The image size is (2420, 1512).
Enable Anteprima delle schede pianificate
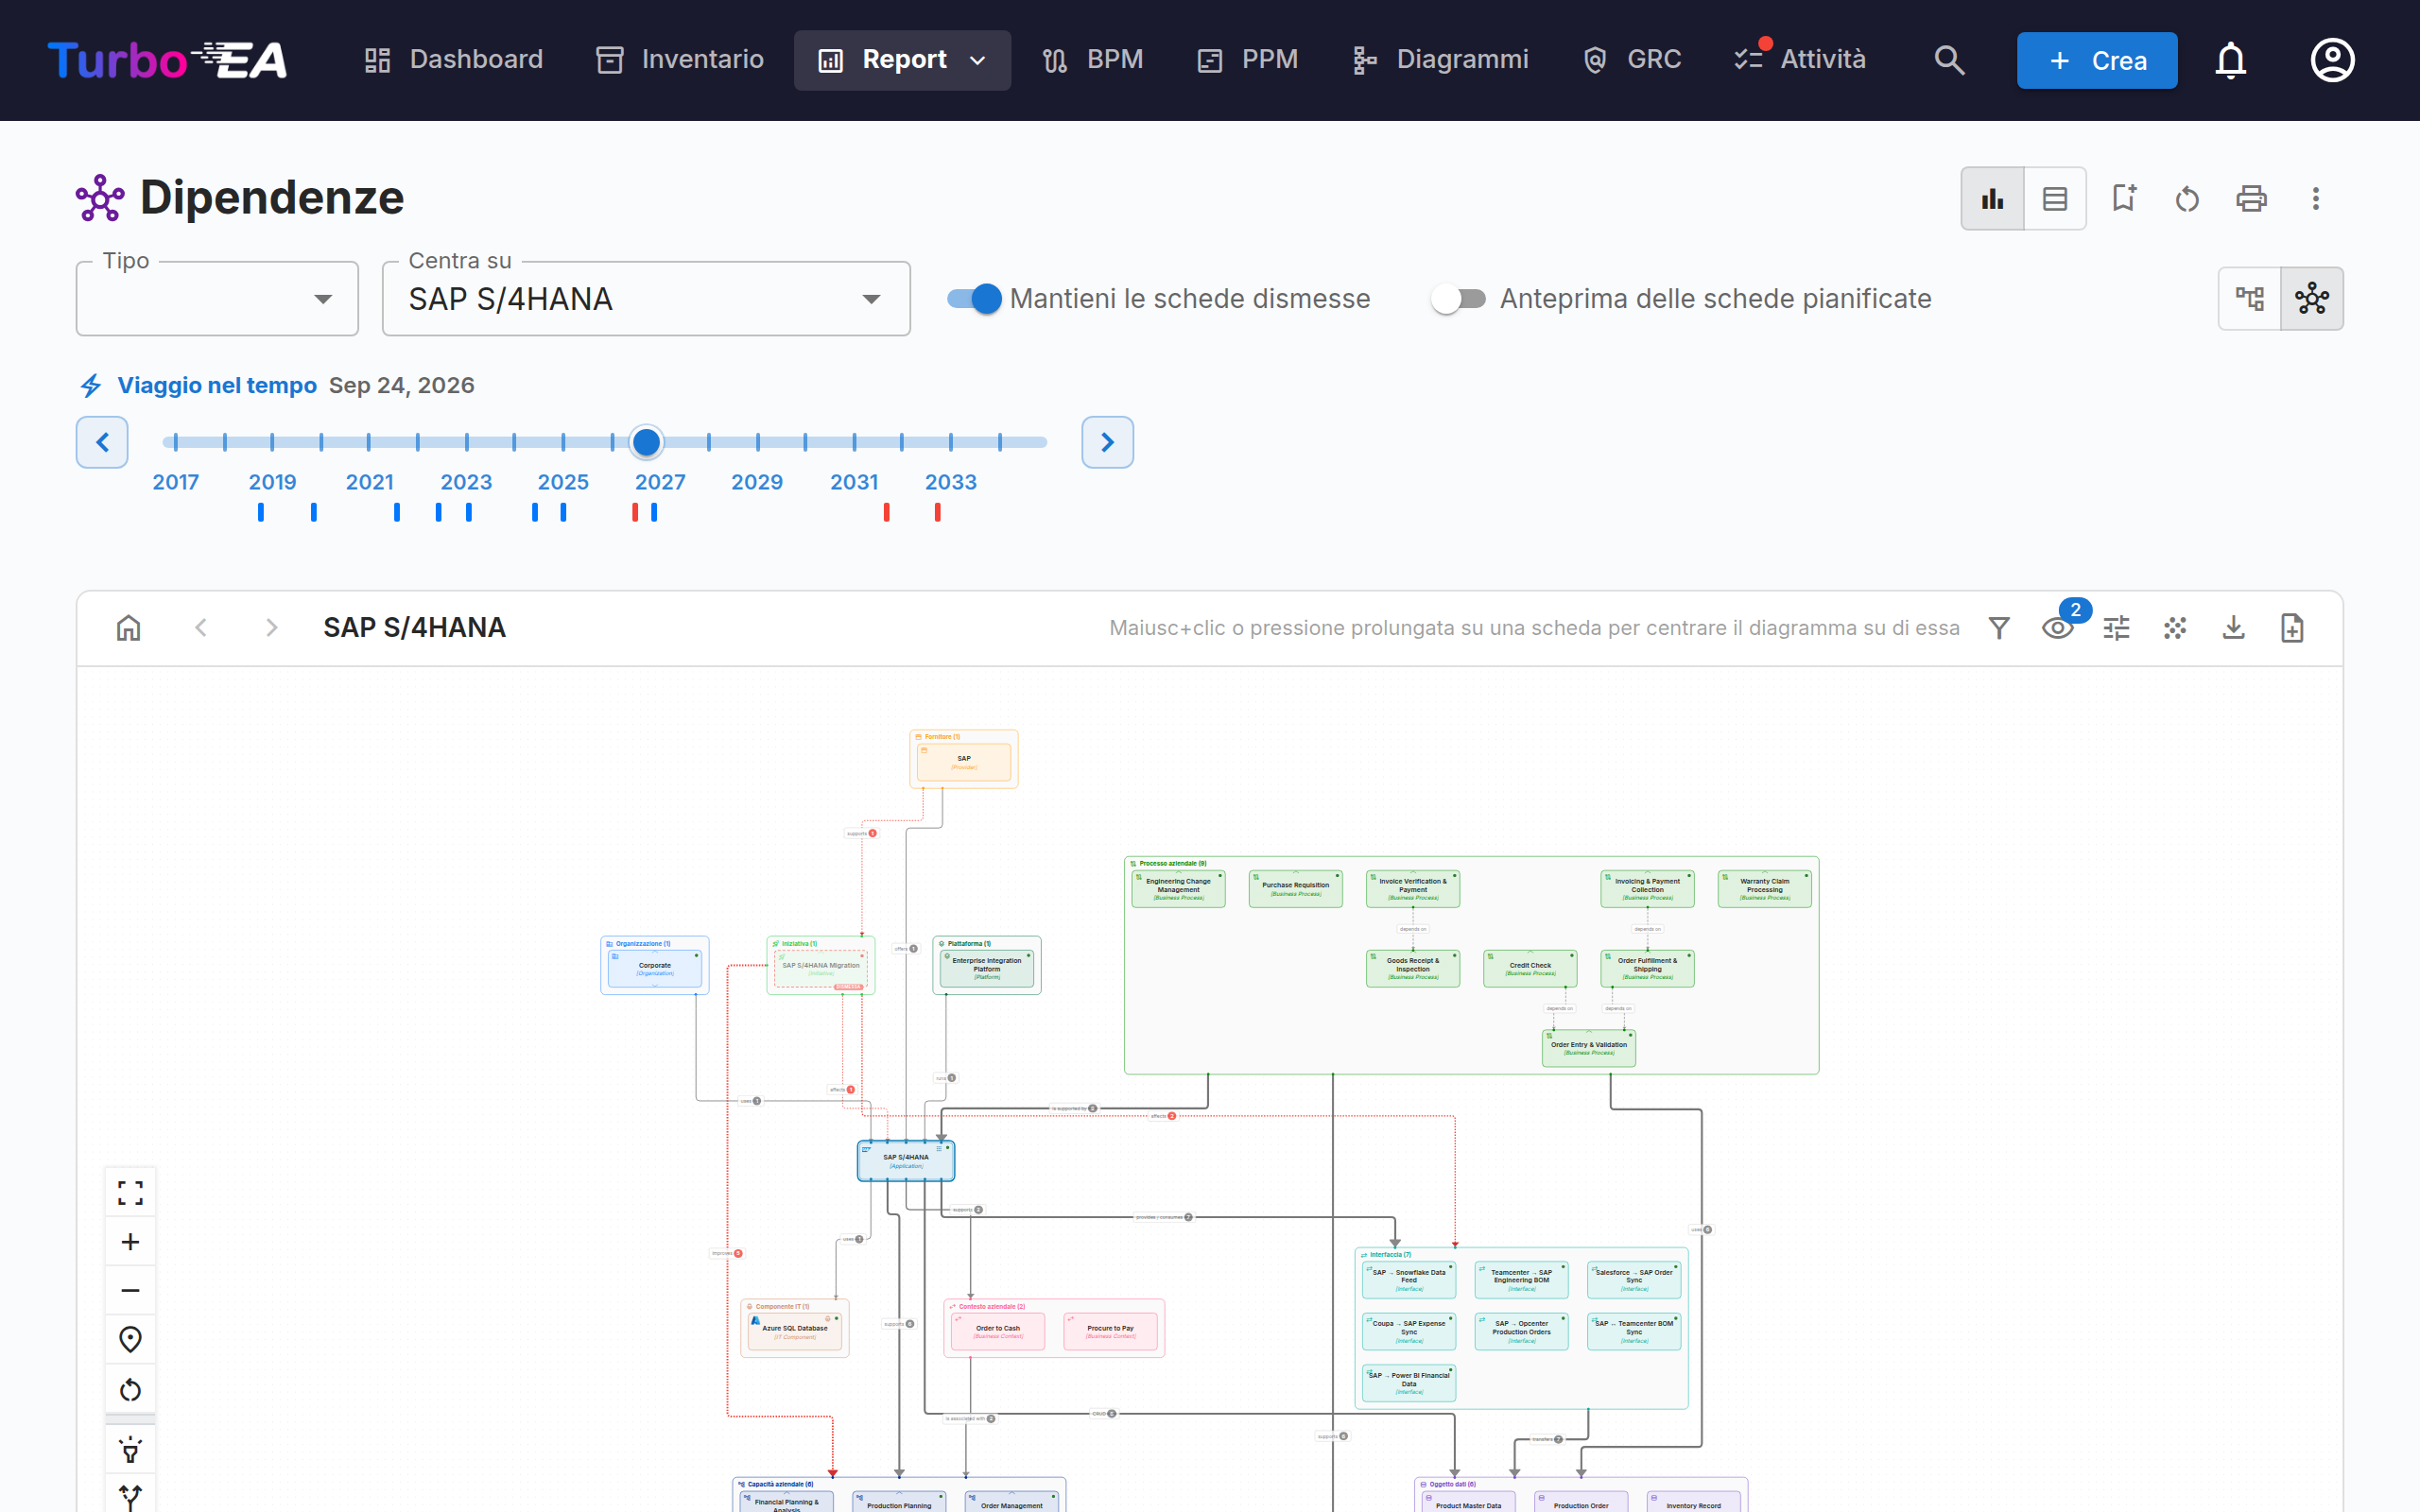click(x=1458, y=298)
